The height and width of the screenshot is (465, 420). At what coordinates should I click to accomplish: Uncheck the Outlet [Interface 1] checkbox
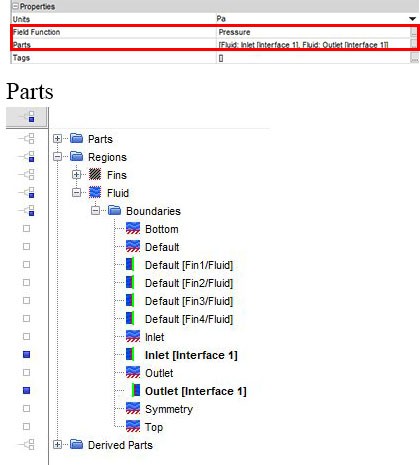26,390
